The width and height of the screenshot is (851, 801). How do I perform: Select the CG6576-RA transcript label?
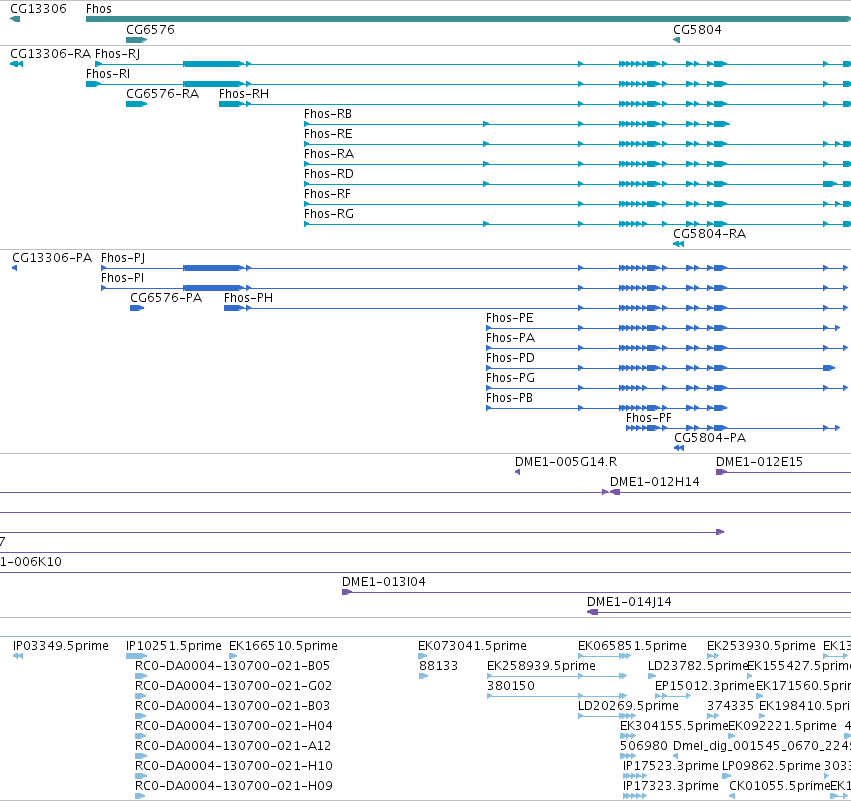[162, 93]
